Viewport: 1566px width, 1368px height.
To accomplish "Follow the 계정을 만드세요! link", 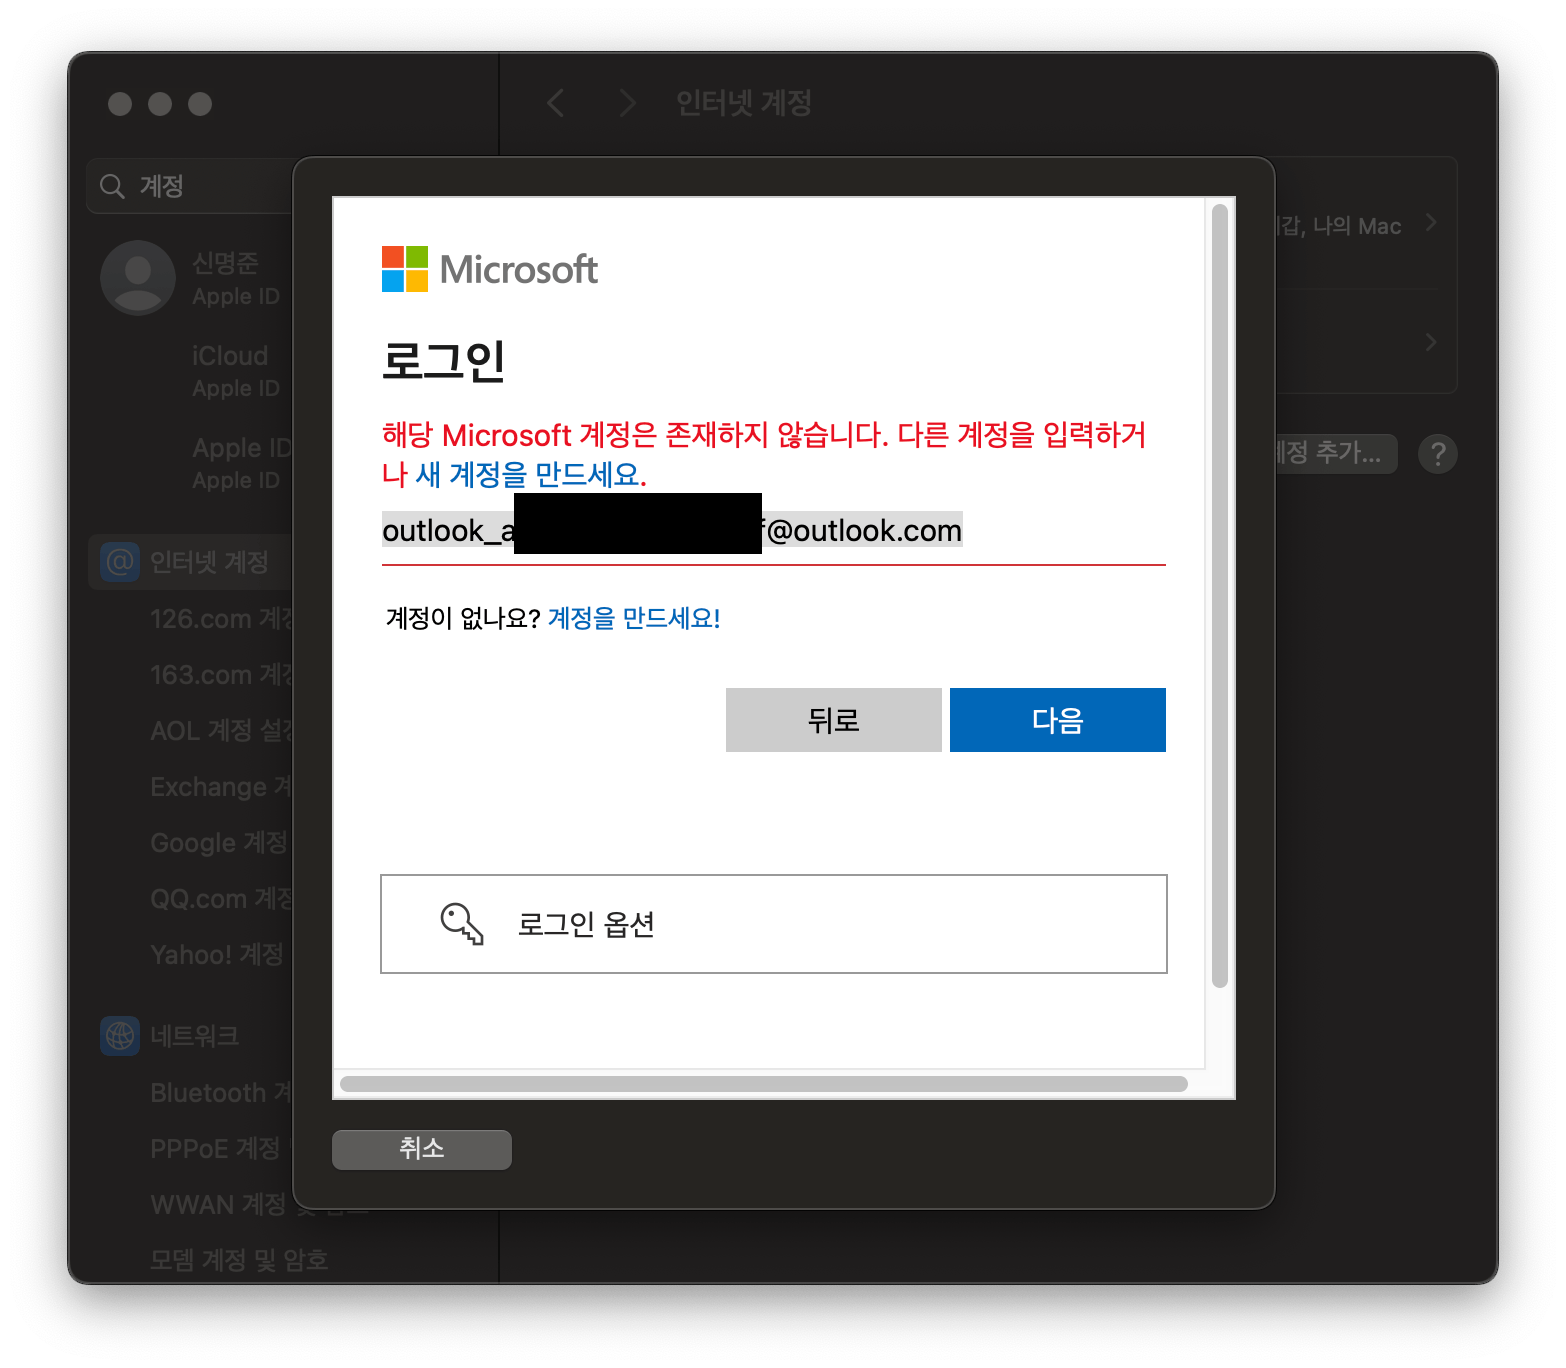I will coord(634,618).
